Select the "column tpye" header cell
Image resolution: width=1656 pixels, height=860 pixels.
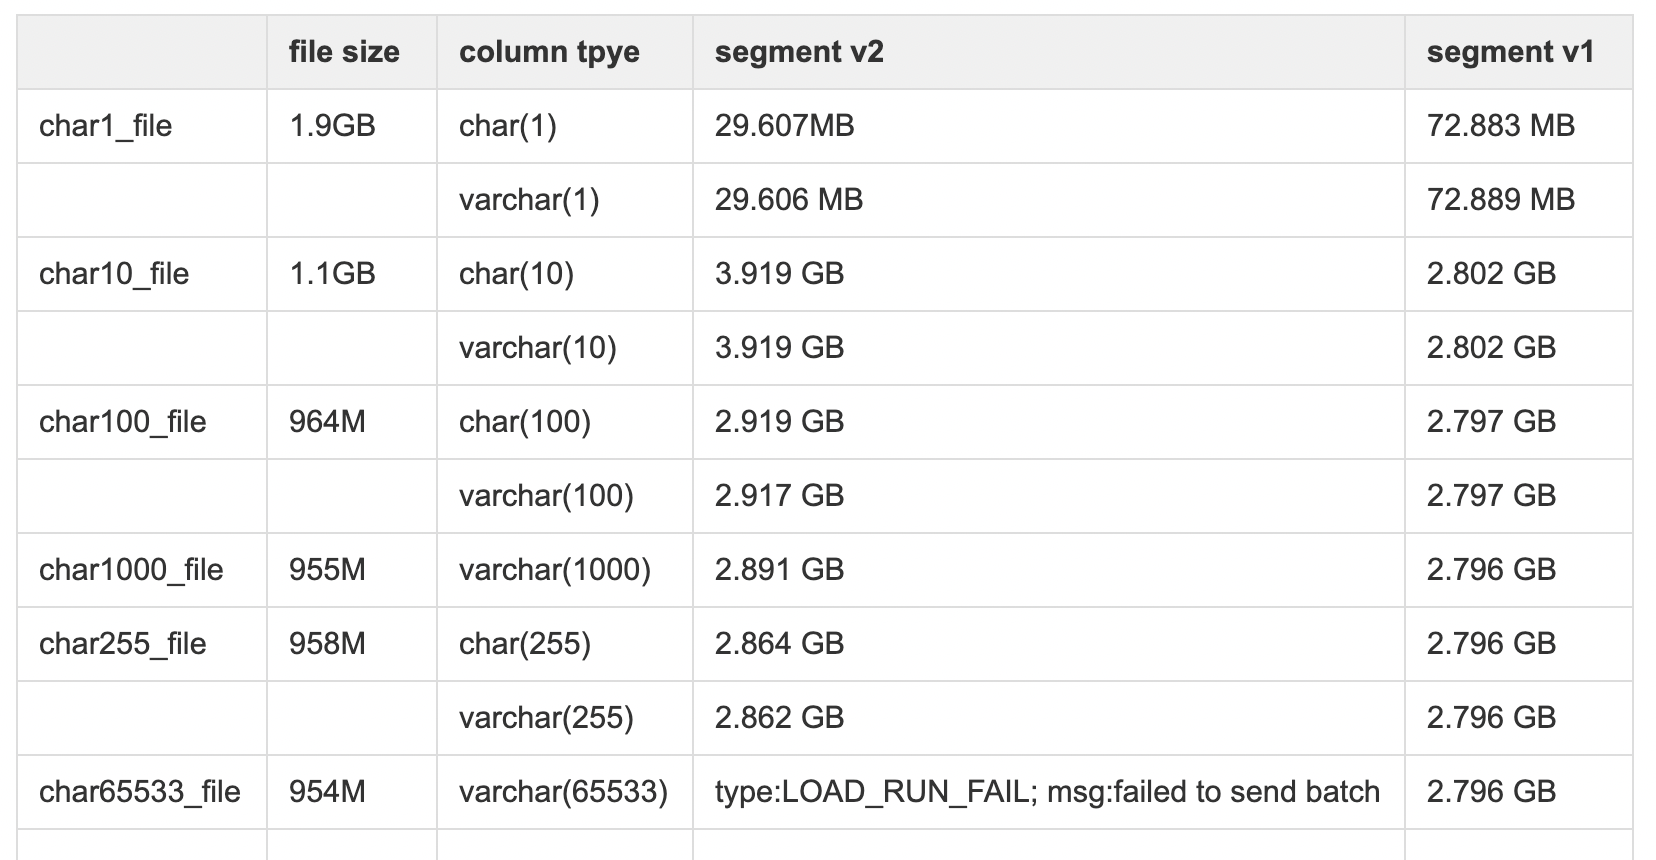pyautogui.click(x=549, y=52)
